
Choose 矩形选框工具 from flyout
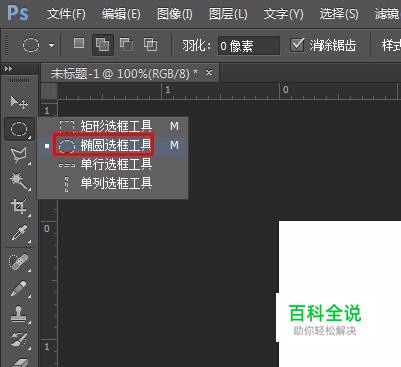coord(113,126)
